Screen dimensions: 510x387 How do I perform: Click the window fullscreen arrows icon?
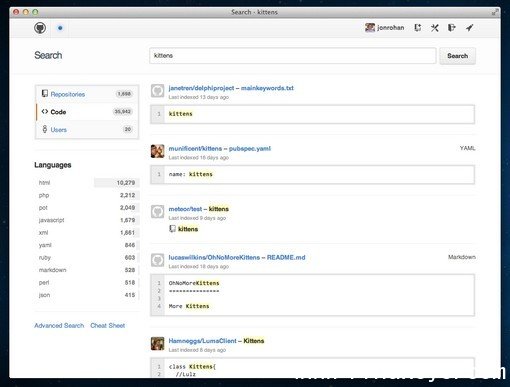coord(494,12)
